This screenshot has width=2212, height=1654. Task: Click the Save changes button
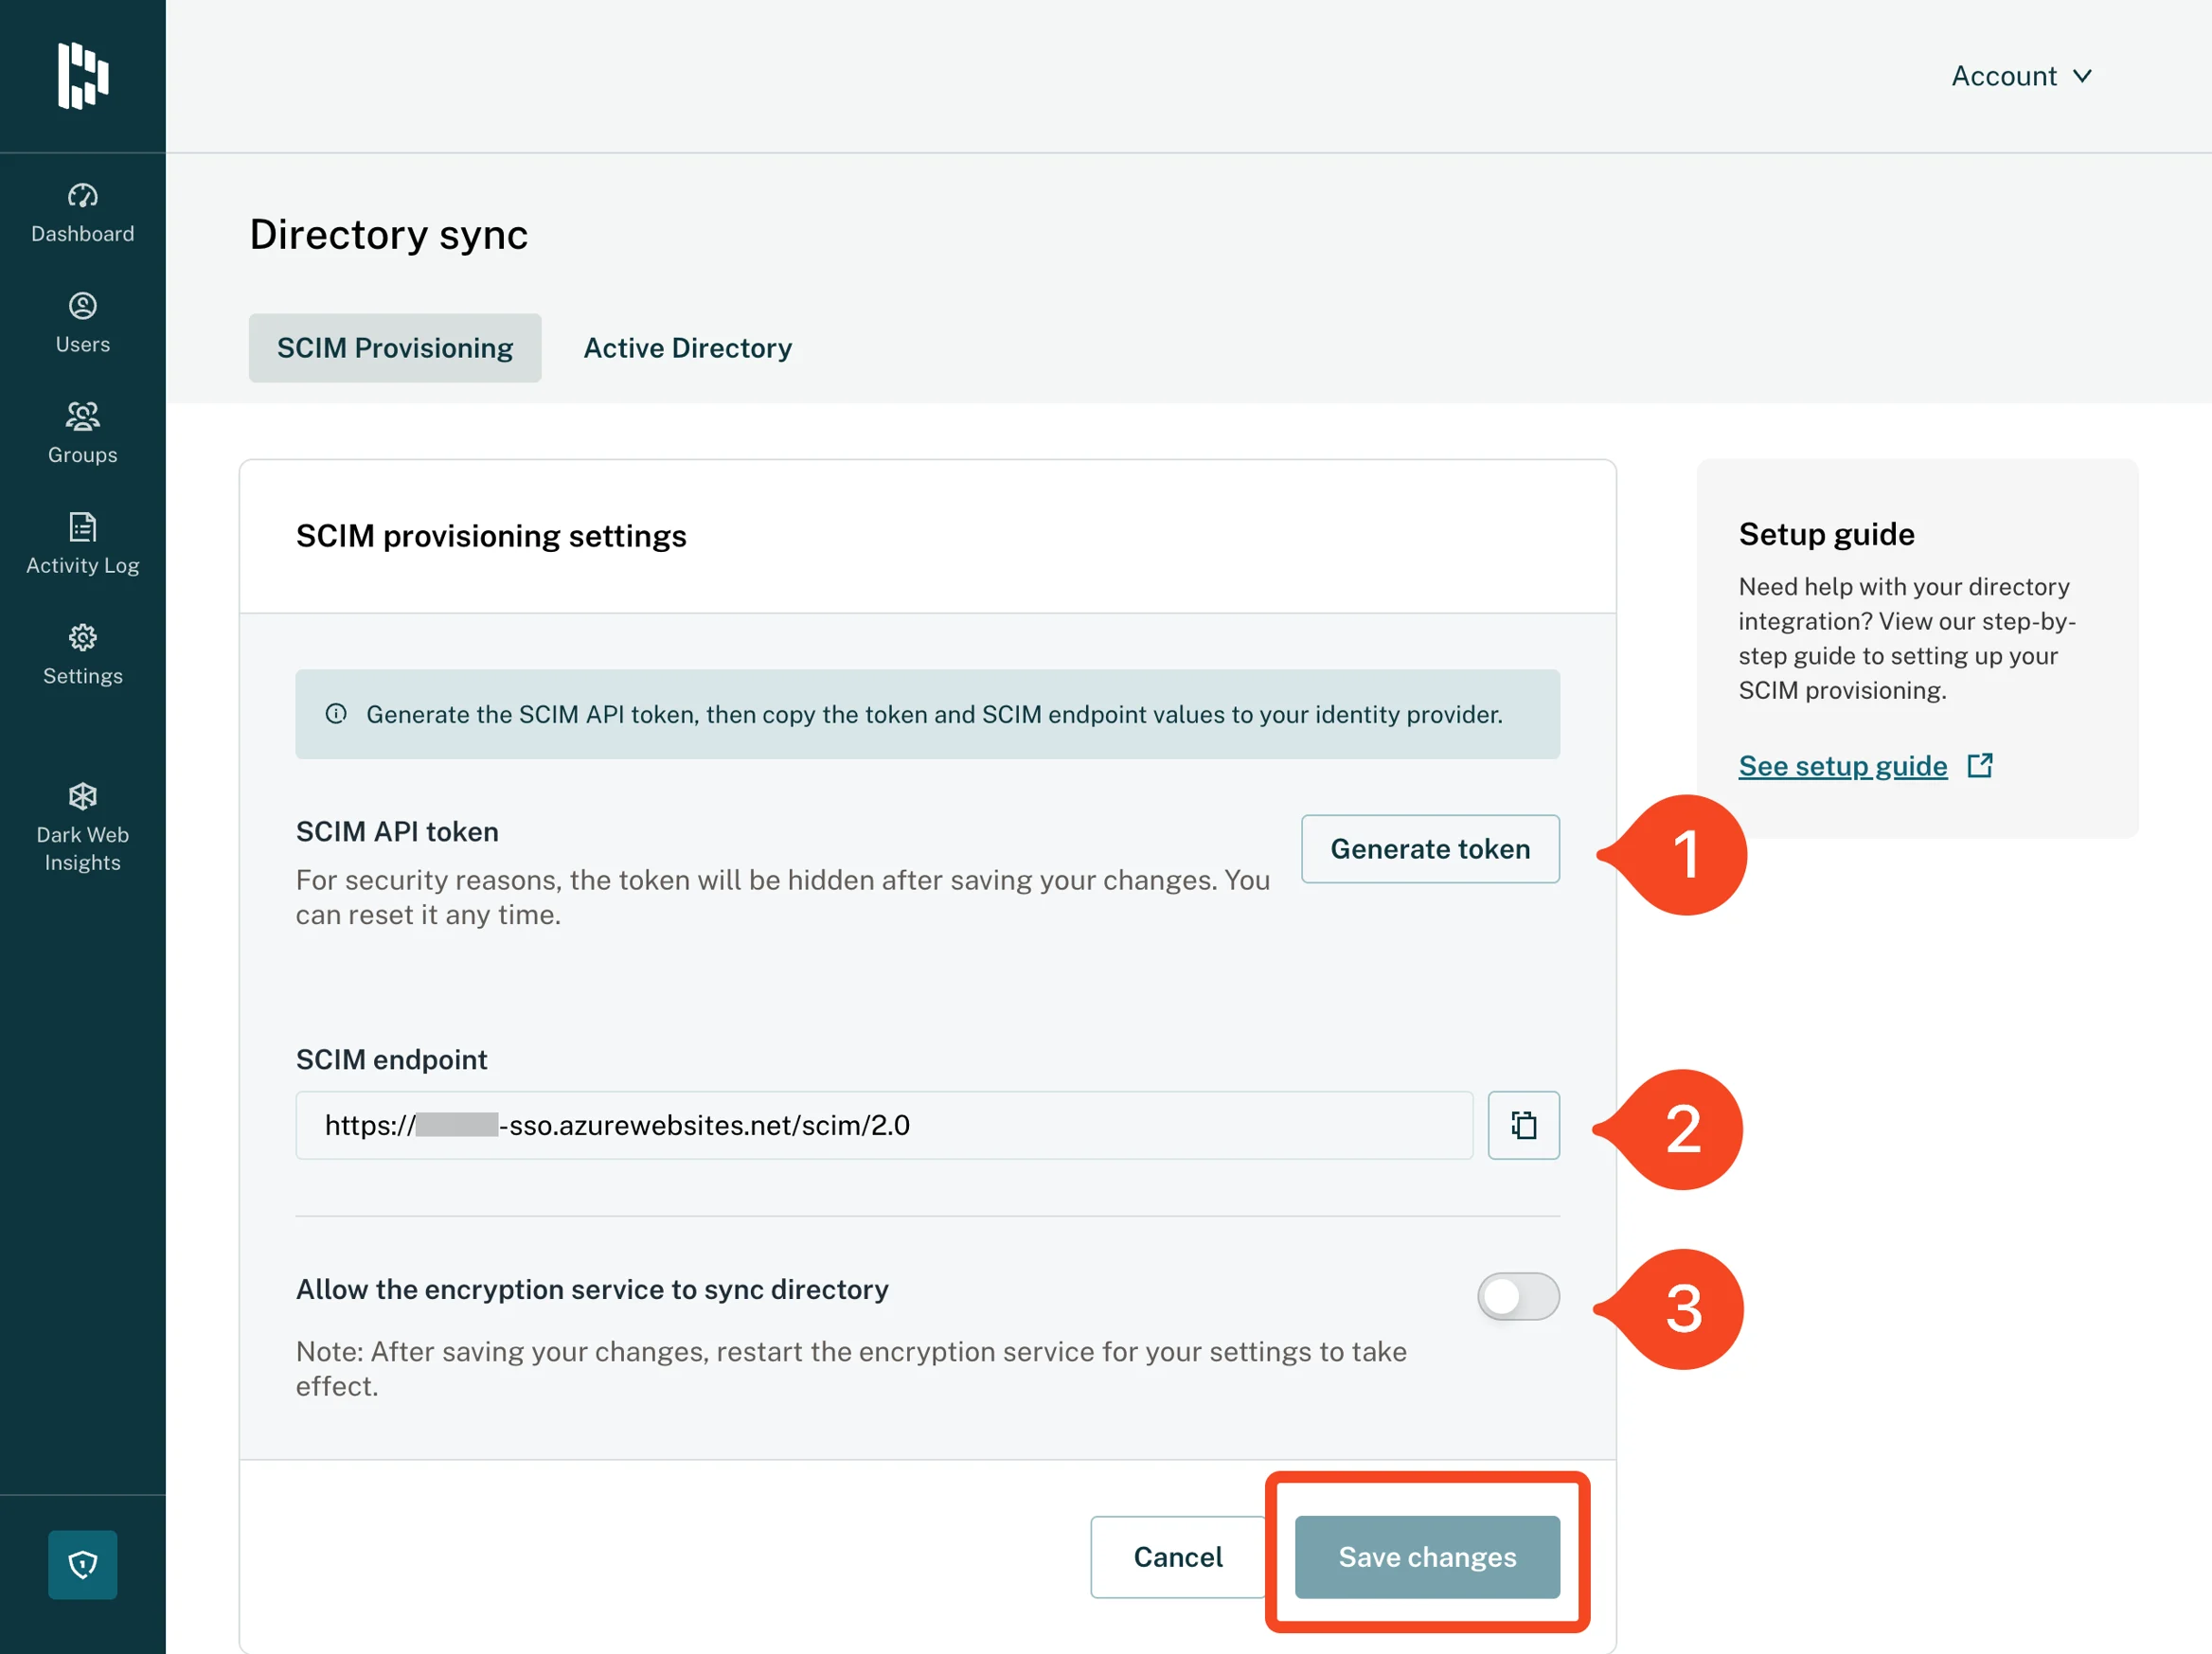click(x=1427, y=1556)
